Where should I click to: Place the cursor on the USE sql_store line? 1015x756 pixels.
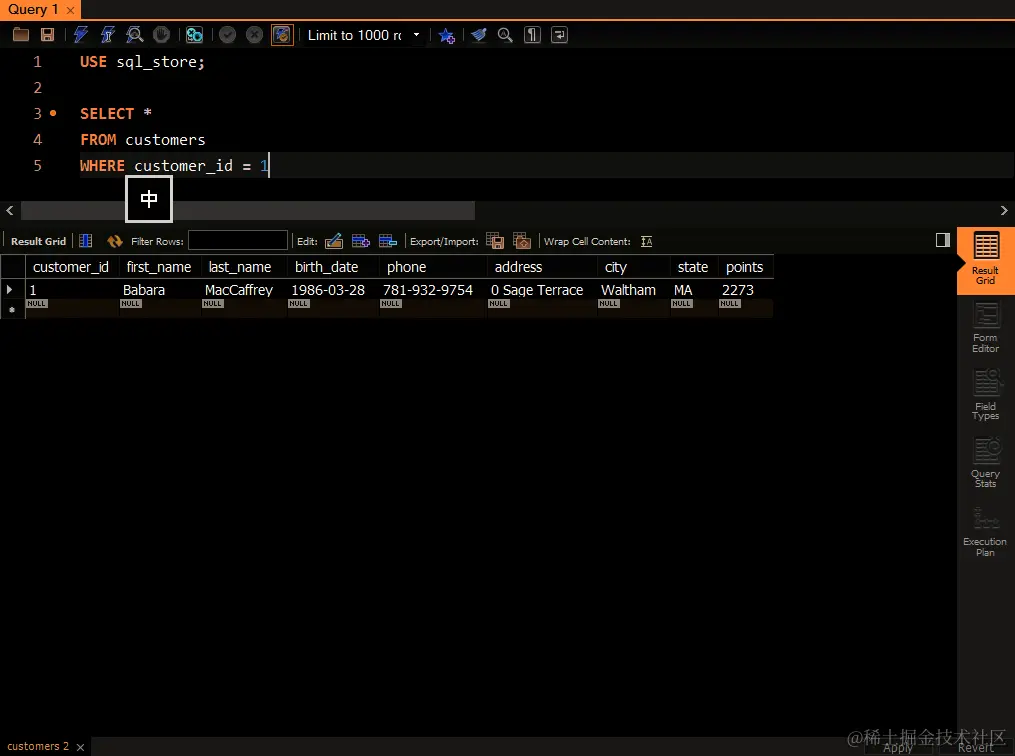pos(142,62)
